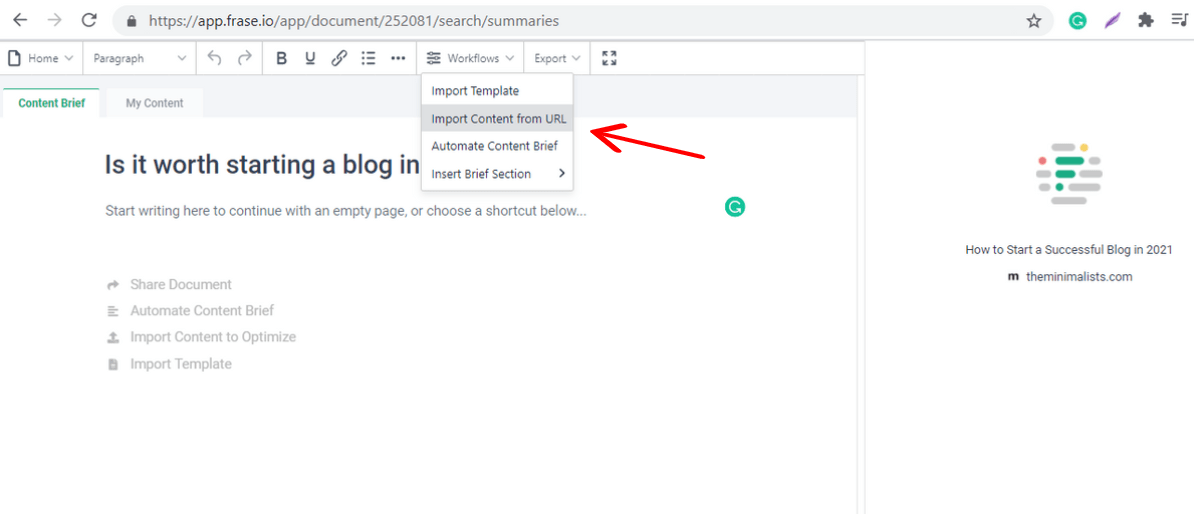The height and width of the screenshot is (514, 1194).
Task: Click the theminimalists.com favicon
Action: [x=1014, y=276]
